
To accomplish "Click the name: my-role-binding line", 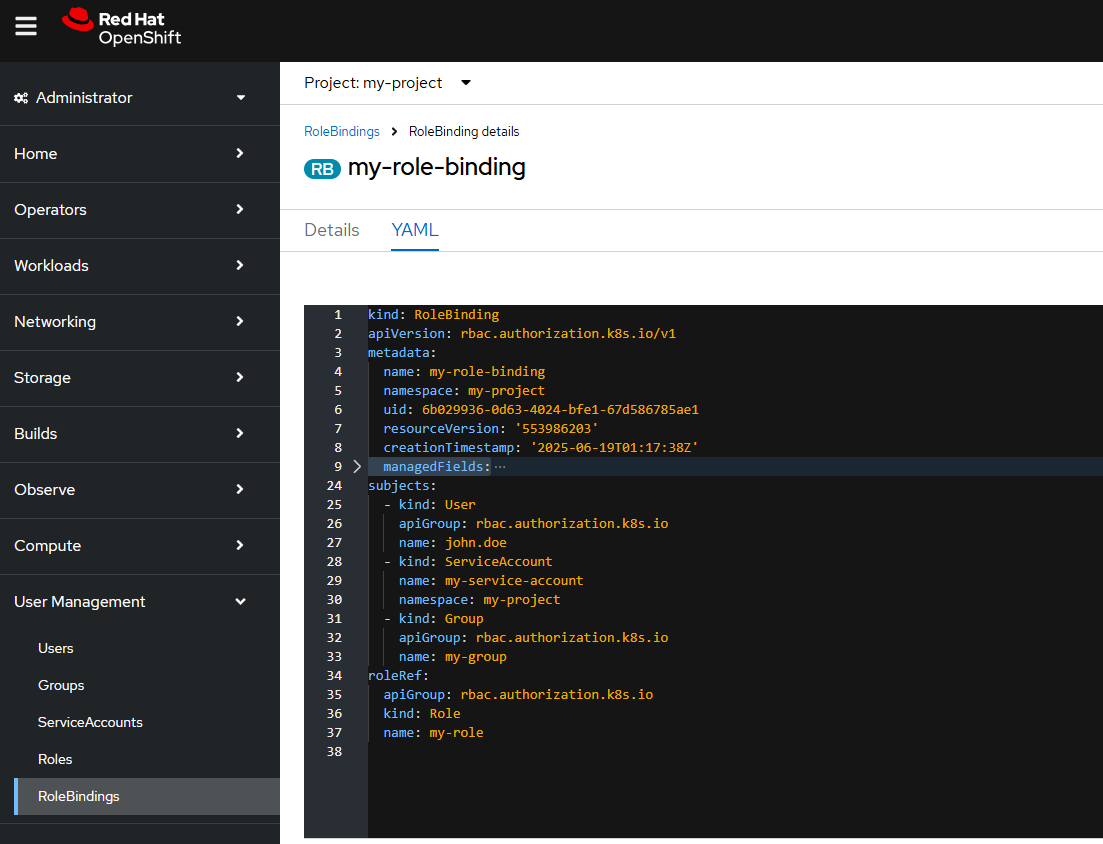I will (x=464, y=371).
